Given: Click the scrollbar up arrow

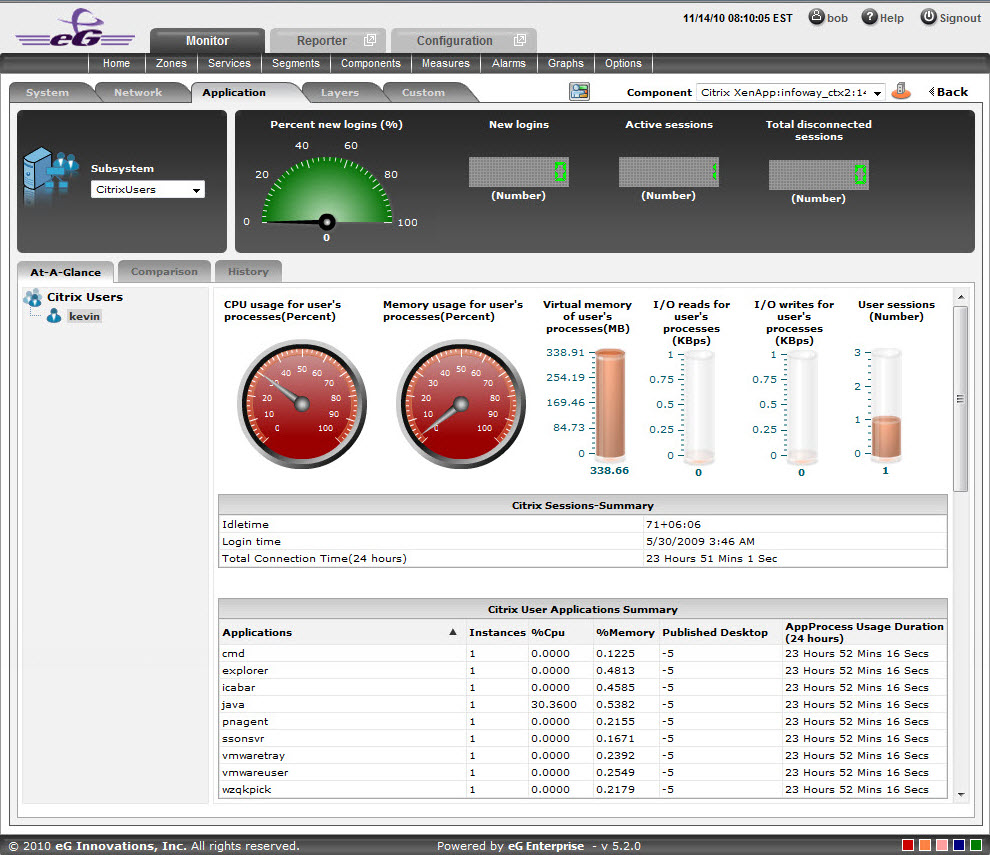Looking at the screenshot, I should pos(960,297).
